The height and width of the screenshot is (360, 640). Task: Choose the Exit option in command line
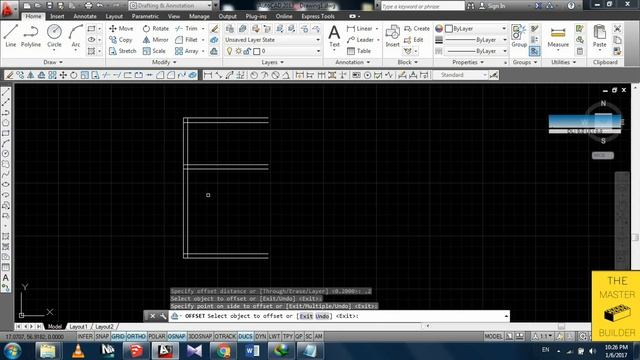[x=306, y=316]
